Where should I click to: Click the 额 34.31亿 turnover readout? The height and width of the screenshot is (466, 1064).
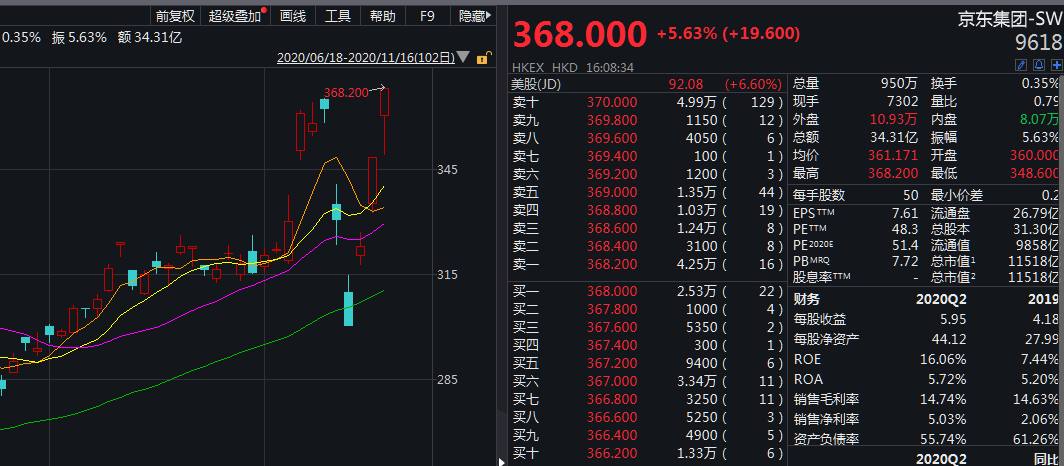point(149,38)
